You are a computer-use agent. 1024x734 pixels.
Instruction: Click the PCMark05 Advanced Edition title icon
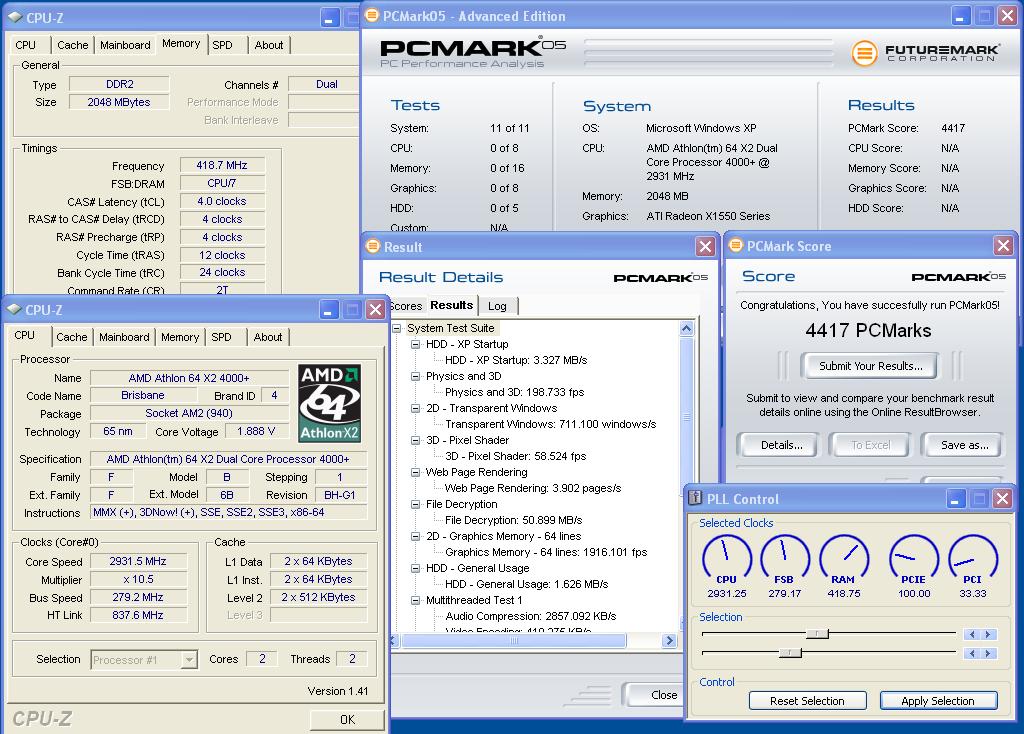pyautogui.click(x=372, y=15)
